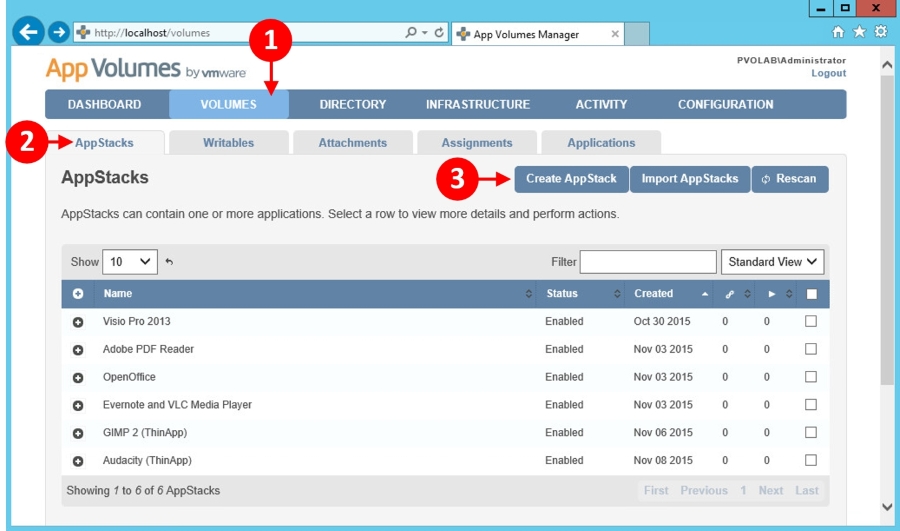Select the Visio Pro 2013 name text
The width and height of the screenshot is (900, 531).
click(137, 321)
